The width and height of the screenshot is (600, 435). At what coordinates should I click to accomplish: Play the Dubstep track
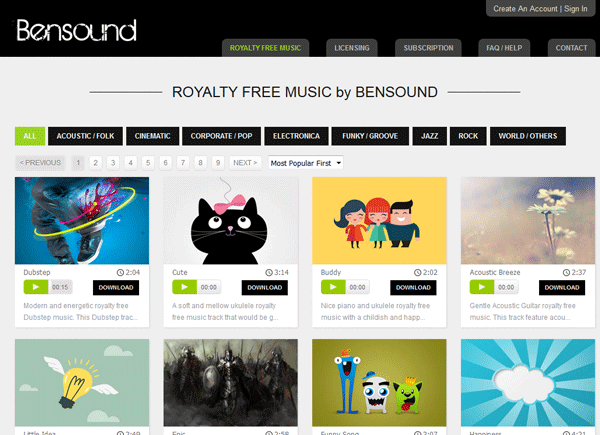(36, 287)
